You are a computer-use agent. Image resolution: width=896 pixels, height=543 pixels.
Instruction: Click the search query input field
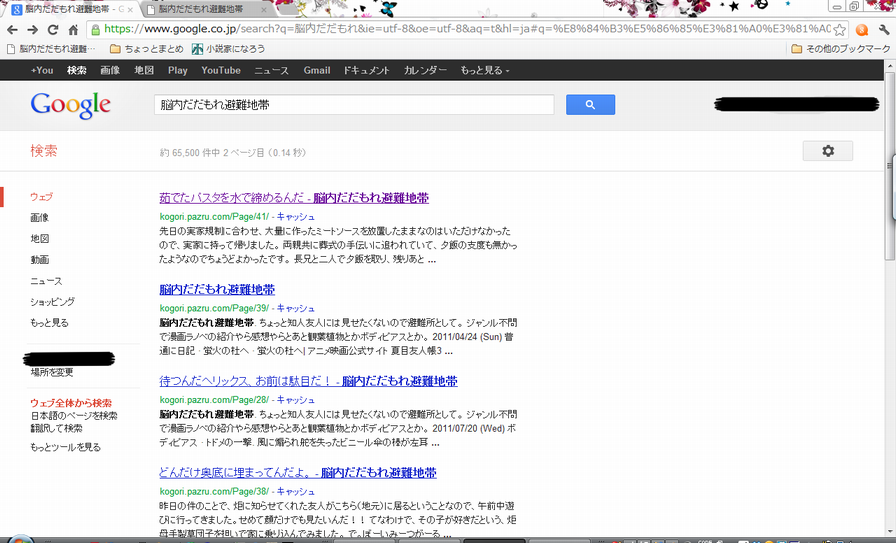point(354,105)
